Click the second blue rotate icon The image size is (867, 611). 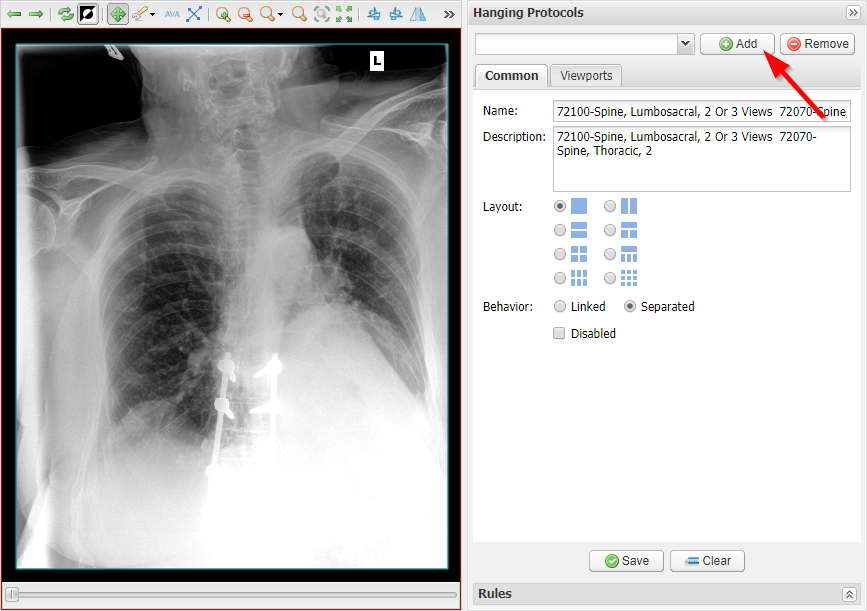point(396,14)
